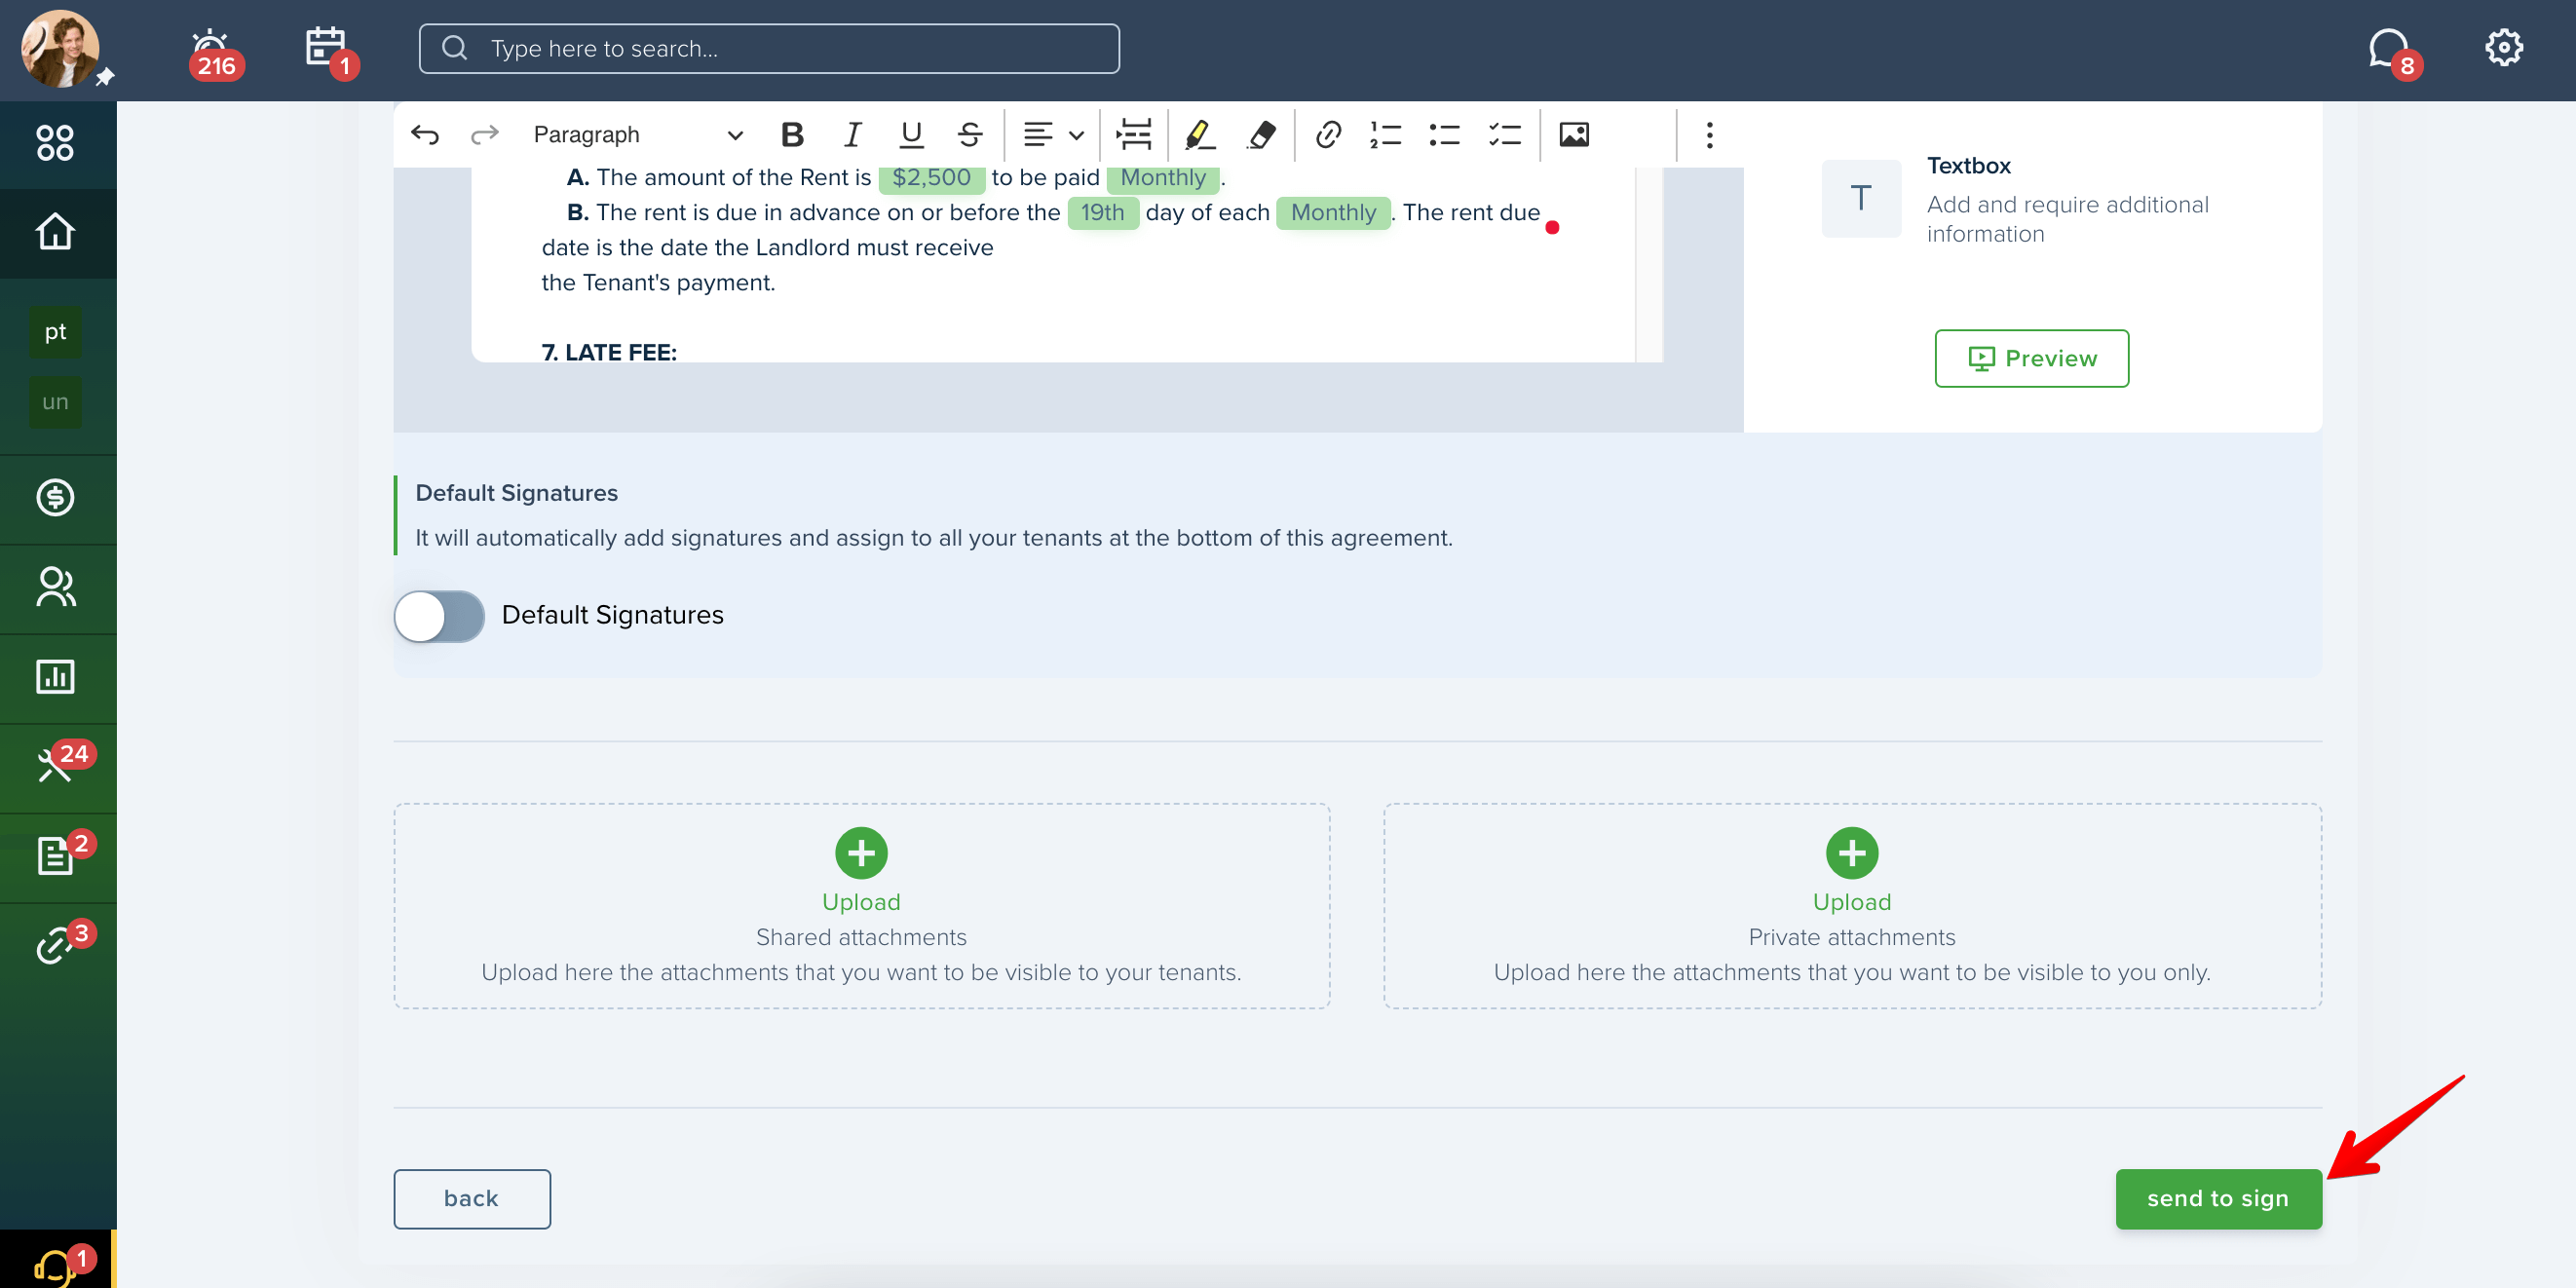Open the Paragraph style dropdown
2576x1288 pixels.
coord(638,135)
